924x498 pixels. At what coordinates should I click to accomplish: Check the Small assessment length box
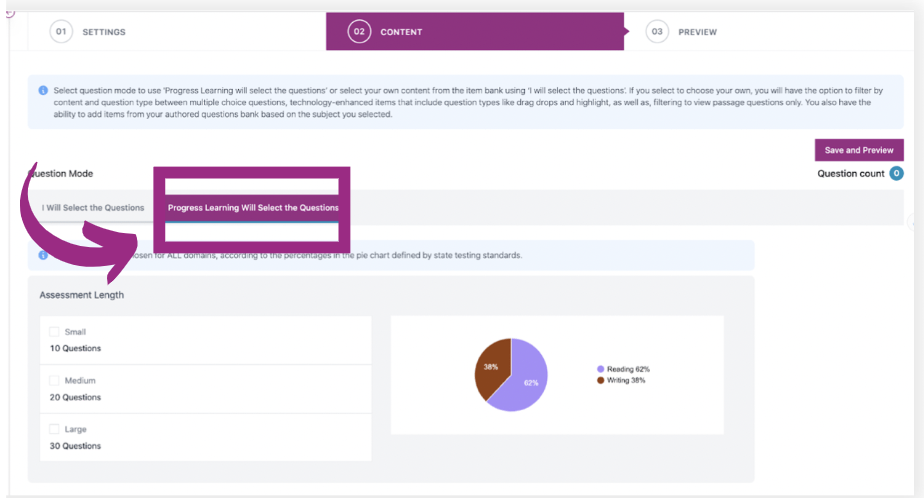[54, 332]
